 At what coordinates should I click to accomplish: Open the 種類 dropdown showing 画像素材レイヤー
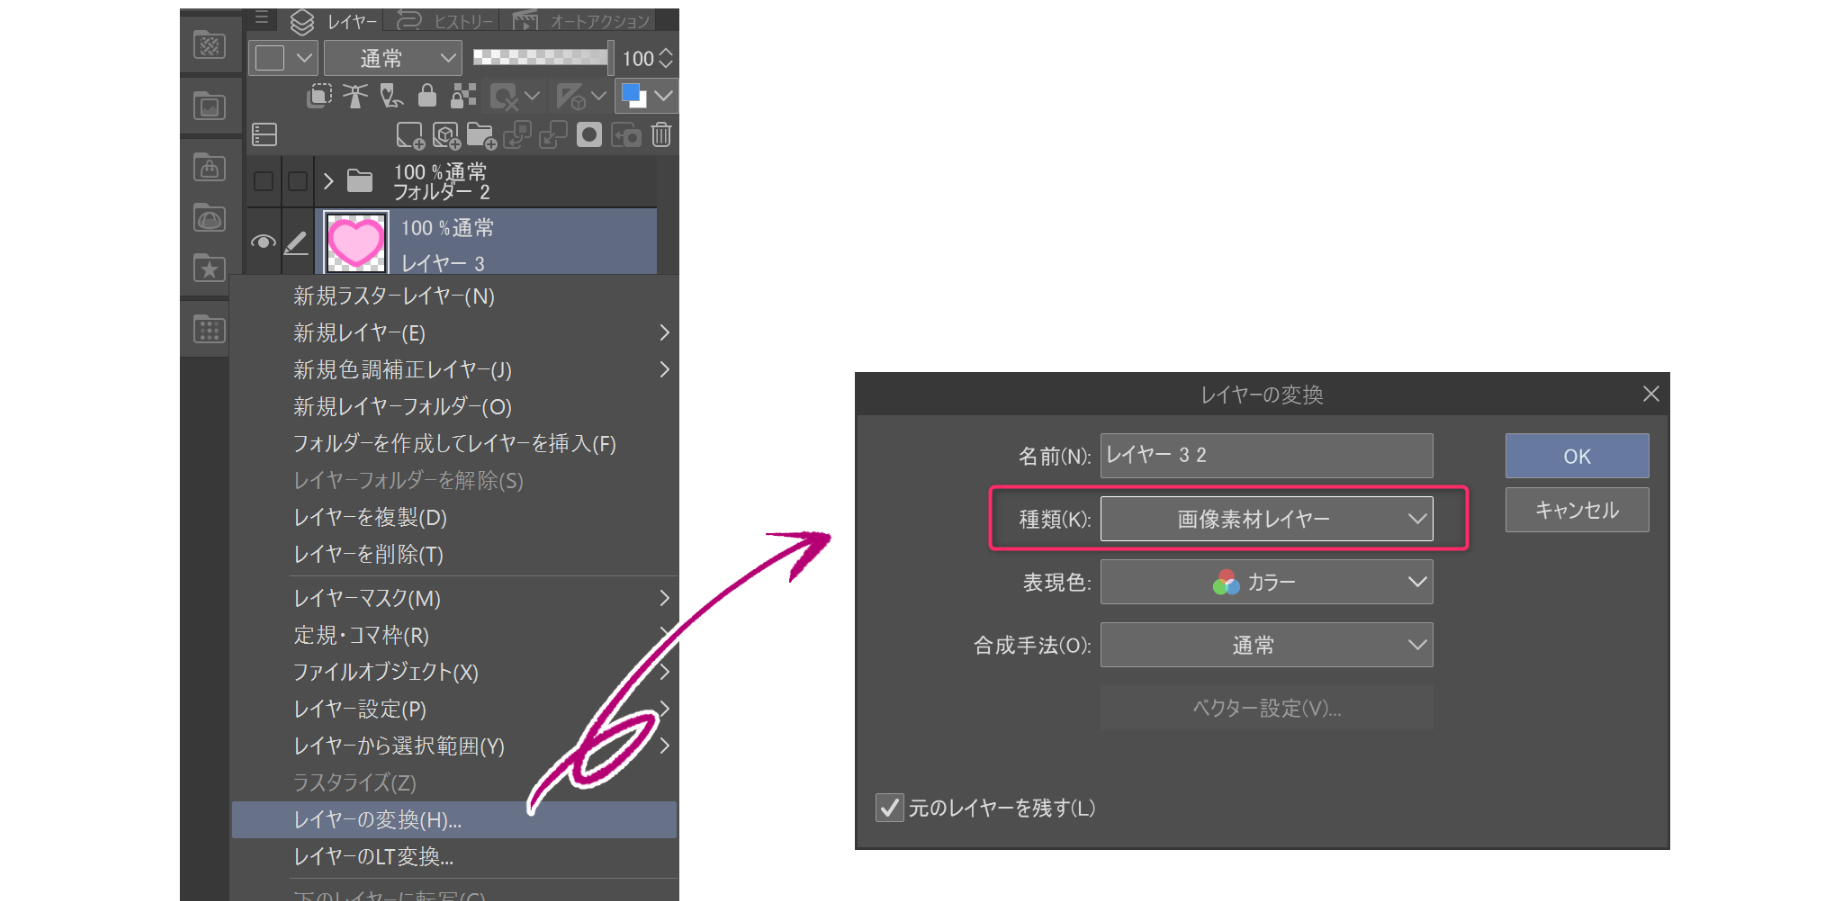click(1266, 519)
